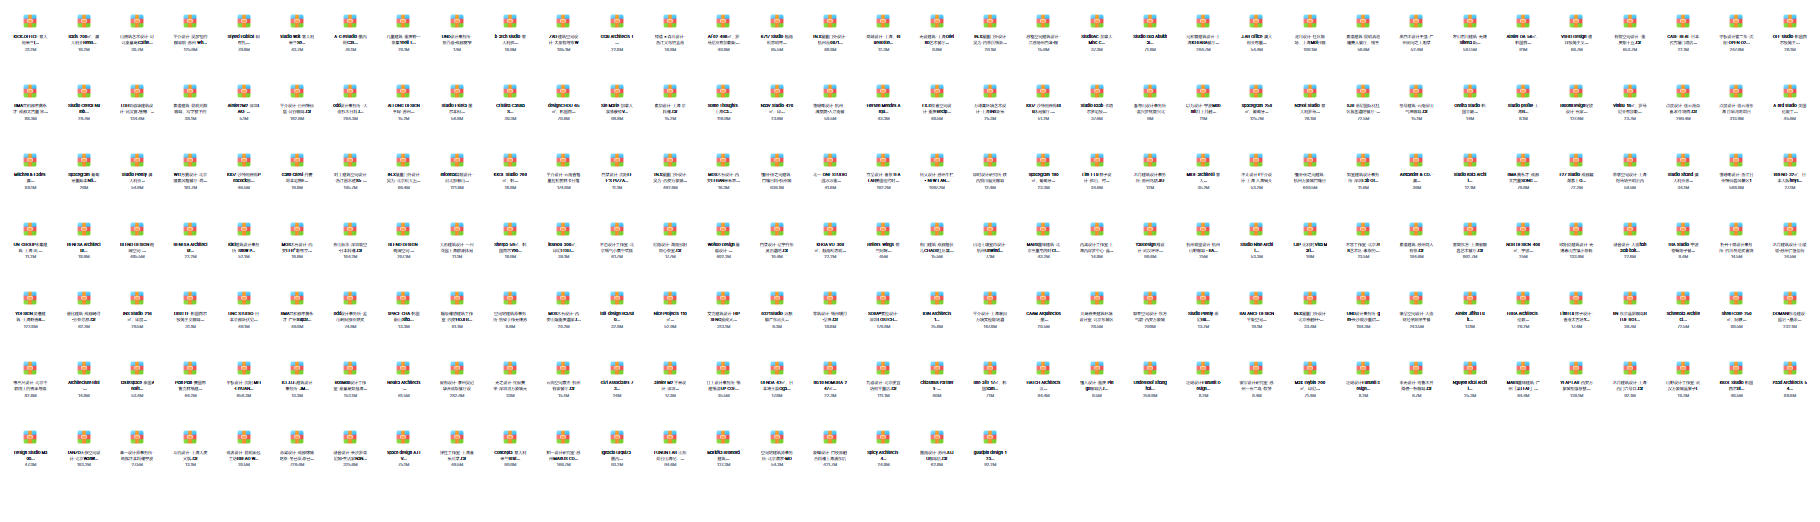This screenshot has width=1820, height=522.
Task: Click the 'b arch studio' archive icon
Action: [510, 21]
